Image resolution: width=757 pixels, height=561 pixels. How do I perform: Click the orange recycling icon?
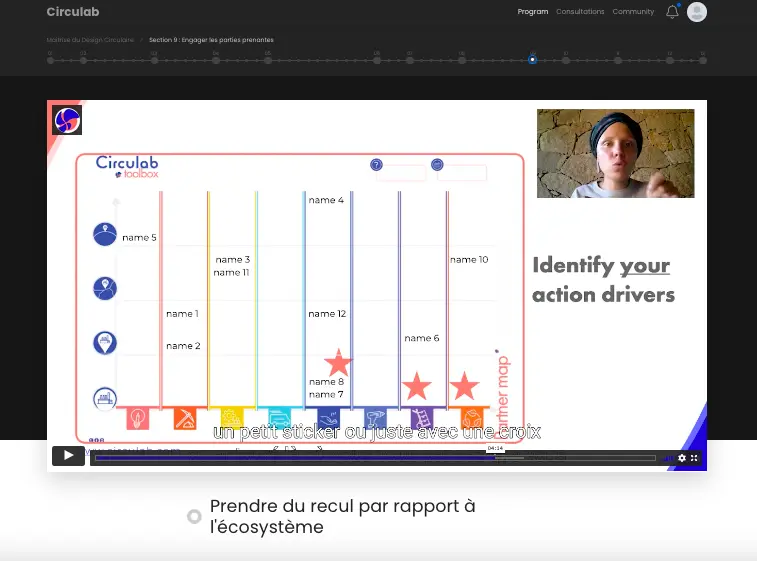tap(472, 418)
